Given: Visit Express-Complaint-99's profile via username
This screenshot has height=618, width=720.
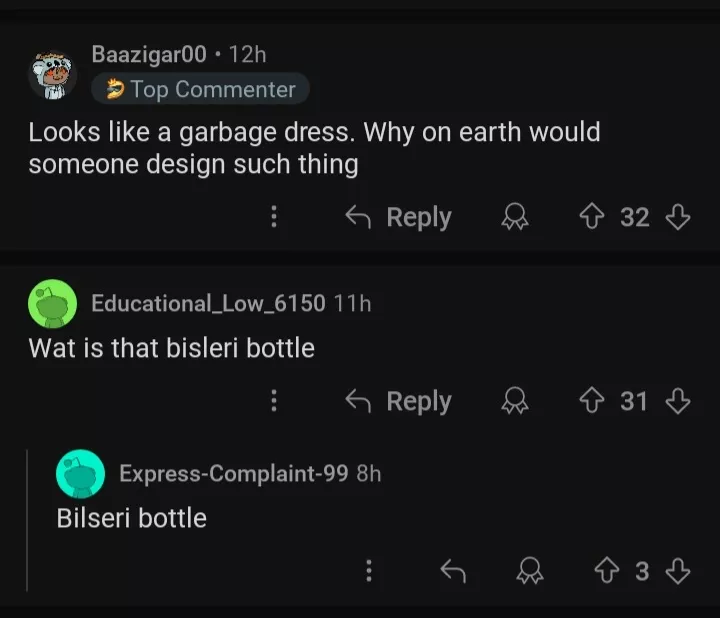Looking at the screenshot, I should [234, 473].
